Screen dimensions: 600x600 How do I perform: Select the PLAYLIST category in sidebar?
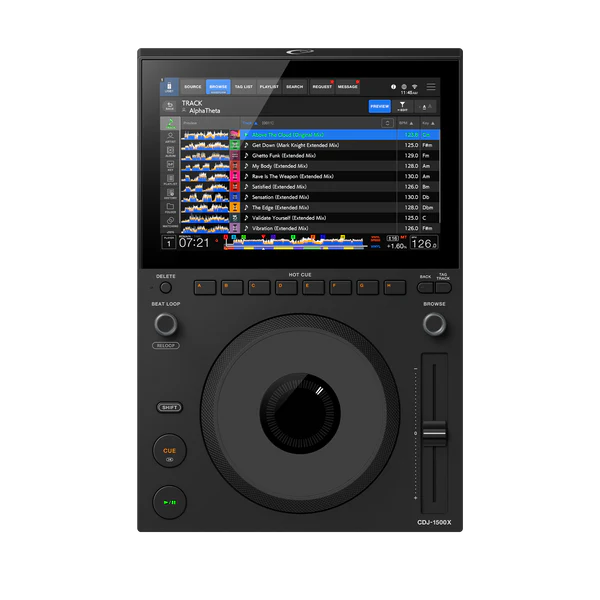[170, 180]
